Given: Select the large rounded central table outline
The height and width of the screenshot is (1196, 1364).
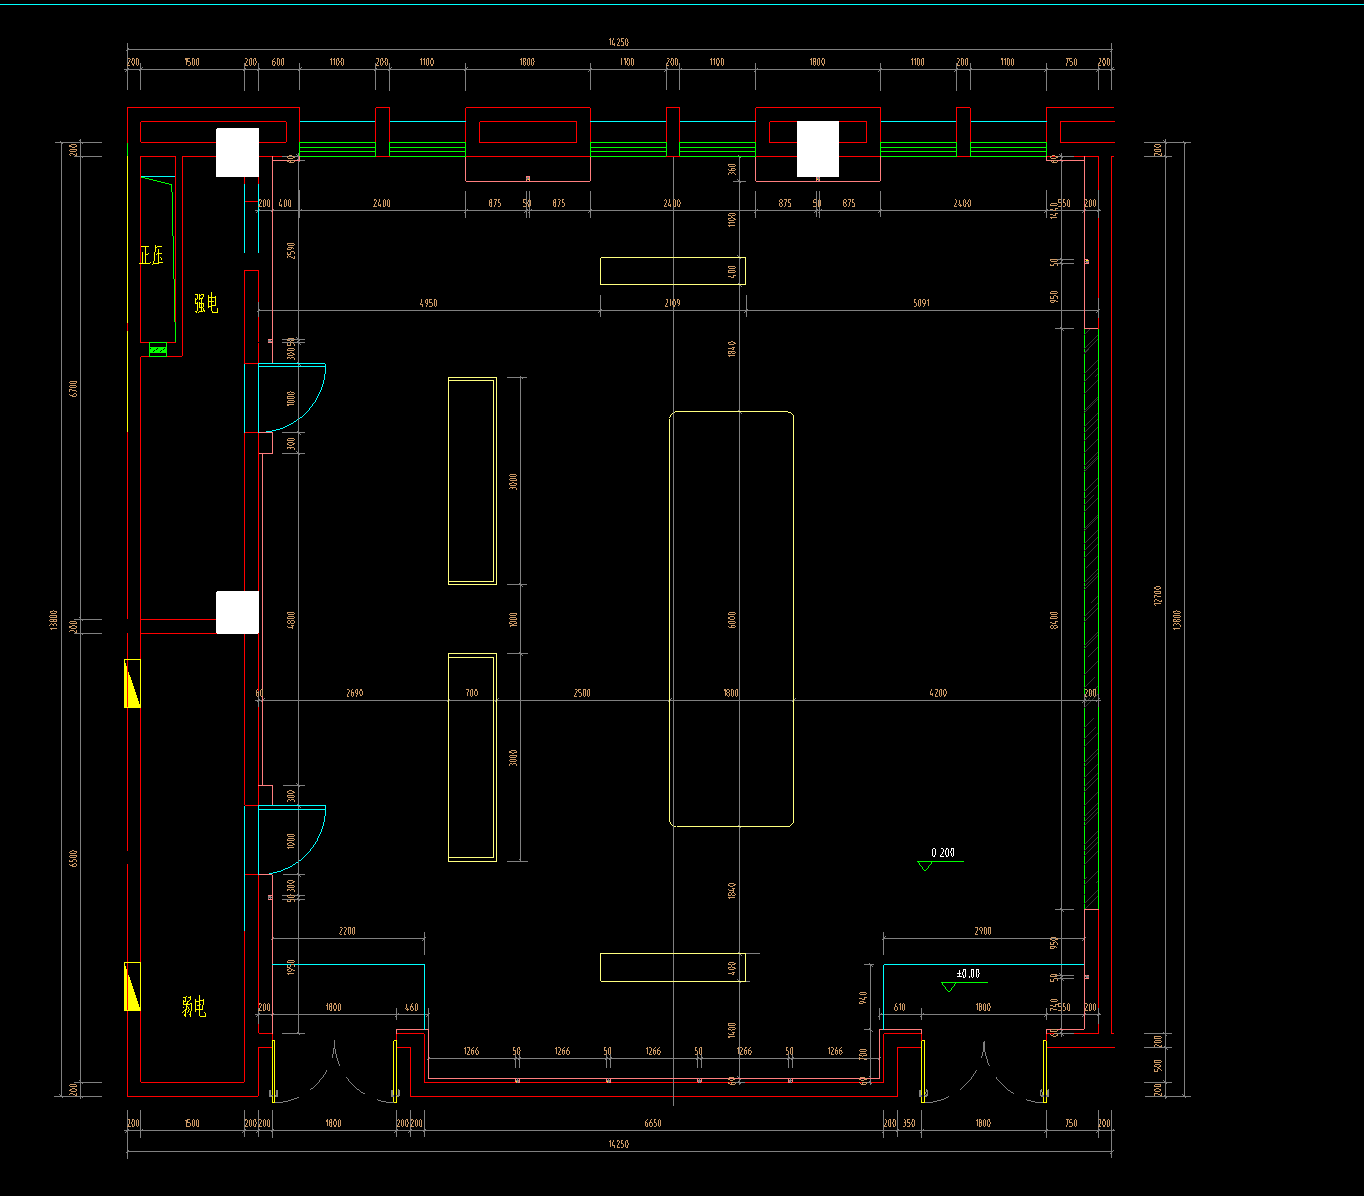Looking at the screenshot, I should pyautogui.click(x=731, y=619).
